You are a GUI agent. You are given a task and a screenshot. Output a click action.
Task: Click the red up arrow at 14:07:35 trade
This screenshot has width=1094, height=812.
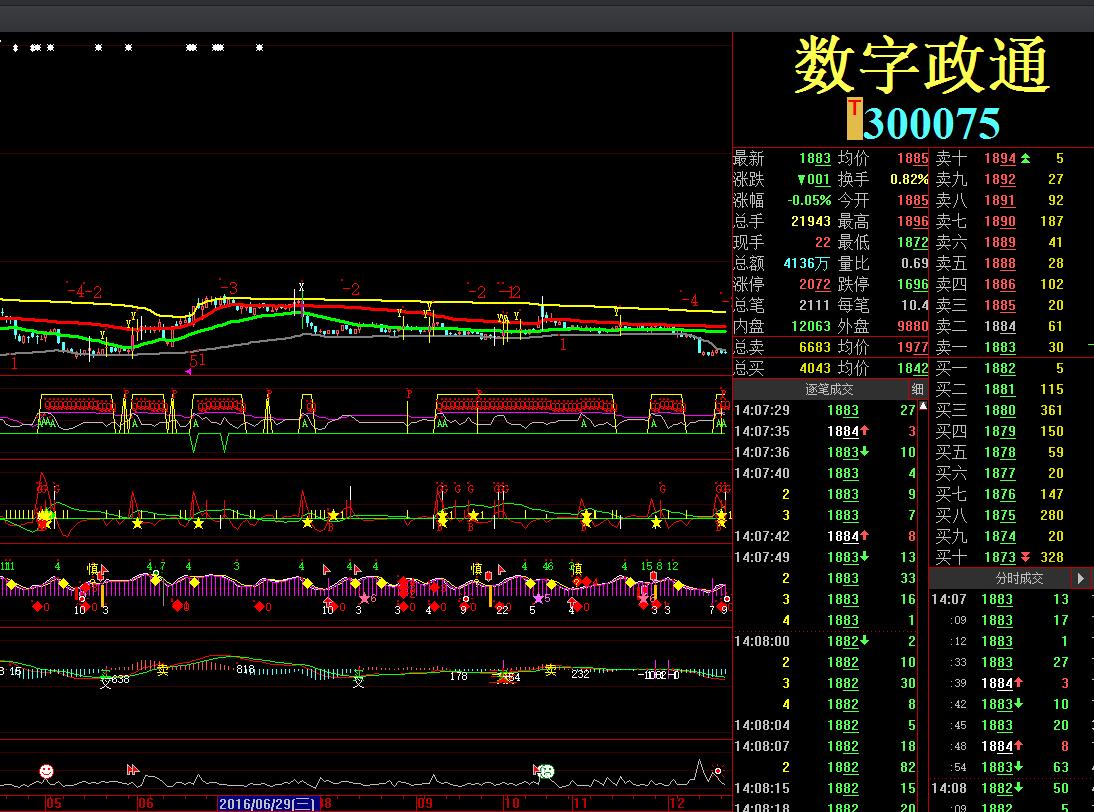tap(864, 430)
